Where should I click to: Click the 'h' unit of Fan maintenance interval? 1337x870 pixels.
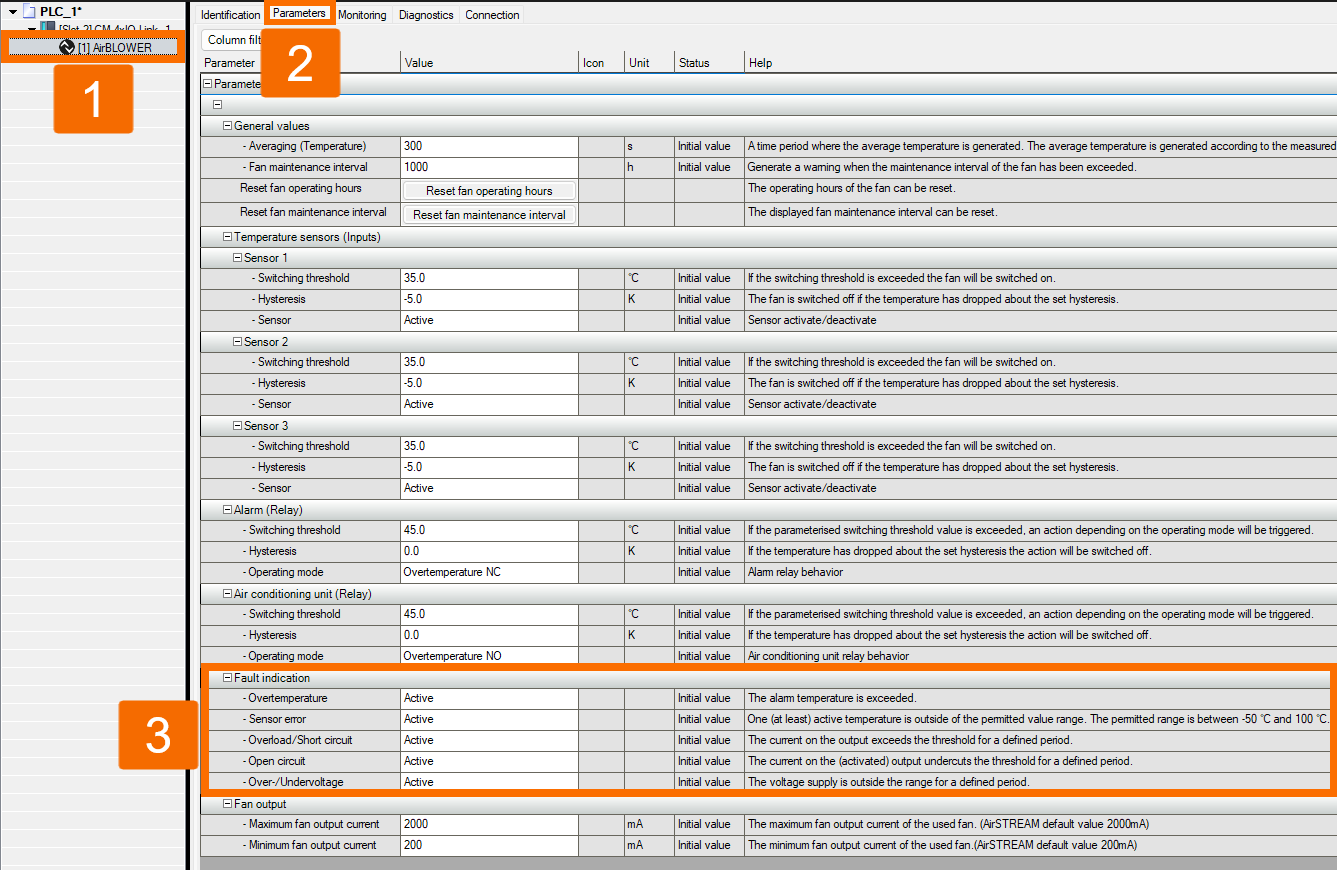point(630,167)
